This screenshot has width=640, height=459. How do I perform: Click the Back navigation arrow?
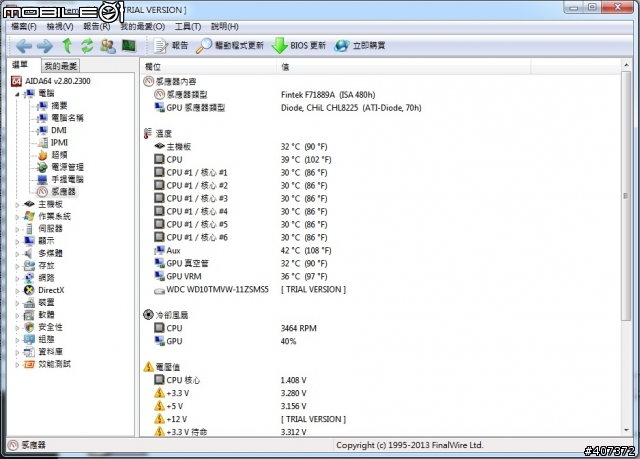click(x=24, y=46)
